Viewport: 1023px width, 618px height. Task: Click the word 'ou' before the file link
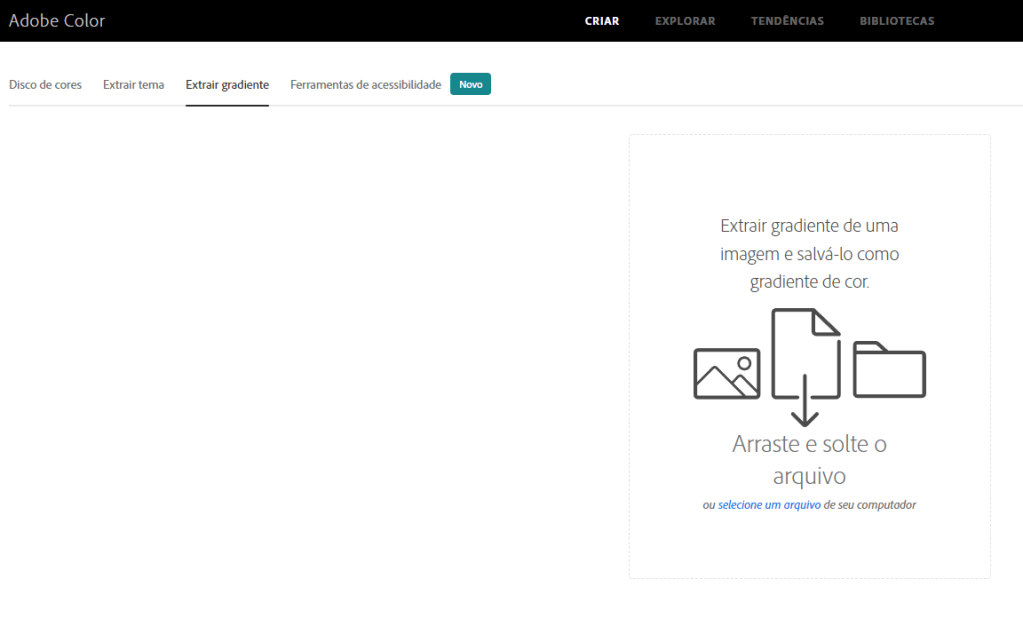[x=709, y=505]
